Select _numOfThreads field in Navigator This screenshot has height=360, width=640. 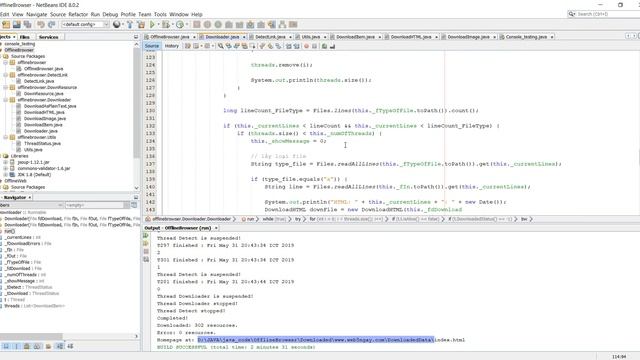pos(24,275)
